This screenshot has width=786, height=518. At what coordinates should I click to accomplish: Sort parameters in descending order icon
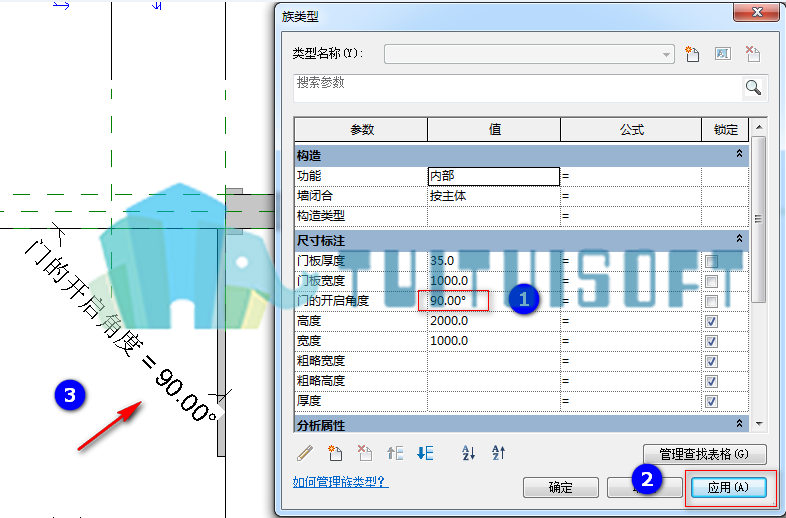[498, 453]
